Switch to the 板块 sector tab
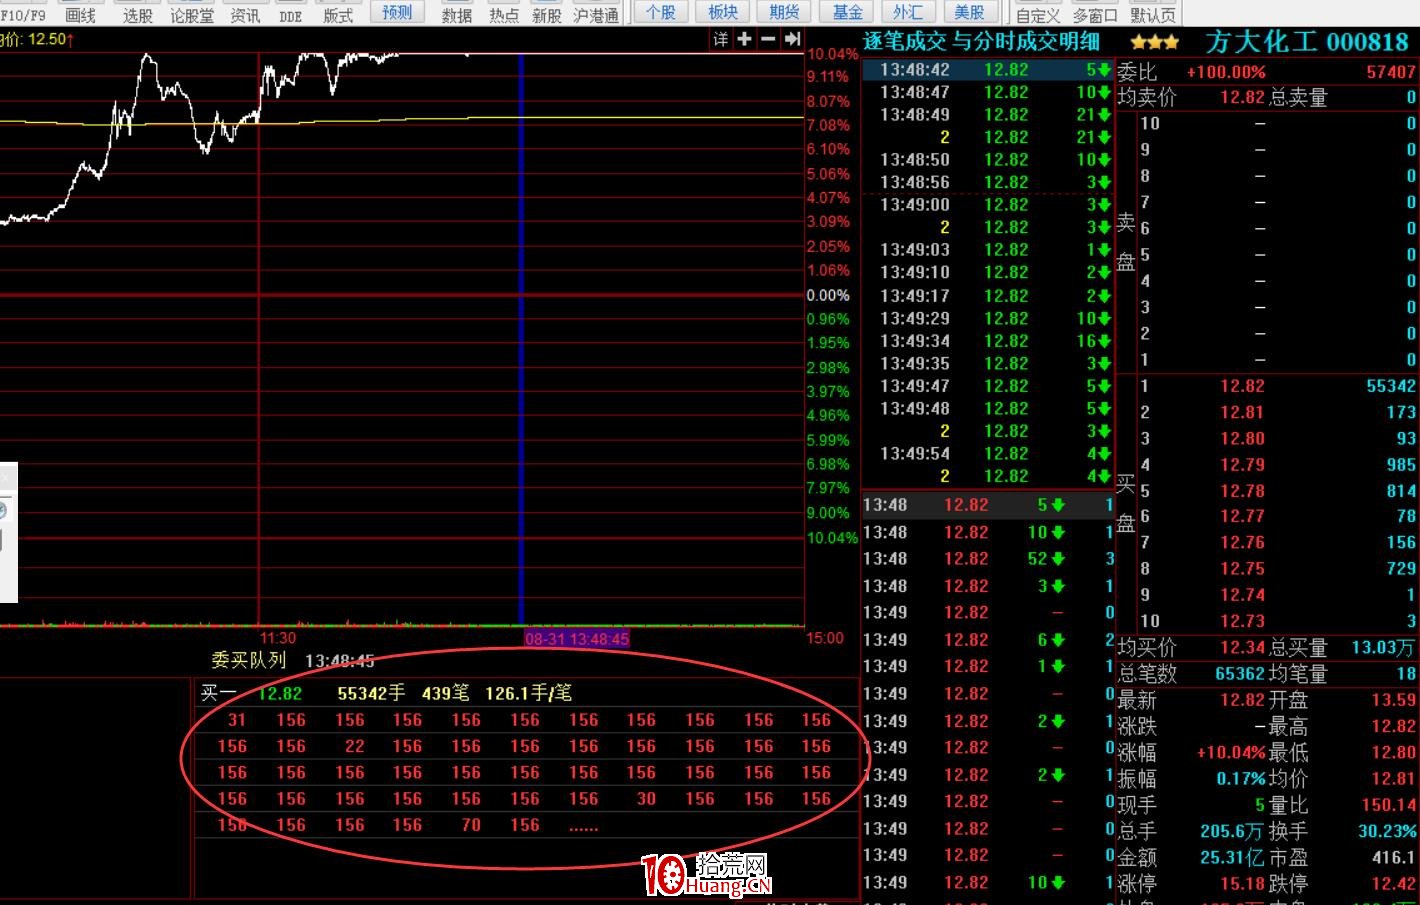This screenshot has height=905, width=1420. pos(723,12)
